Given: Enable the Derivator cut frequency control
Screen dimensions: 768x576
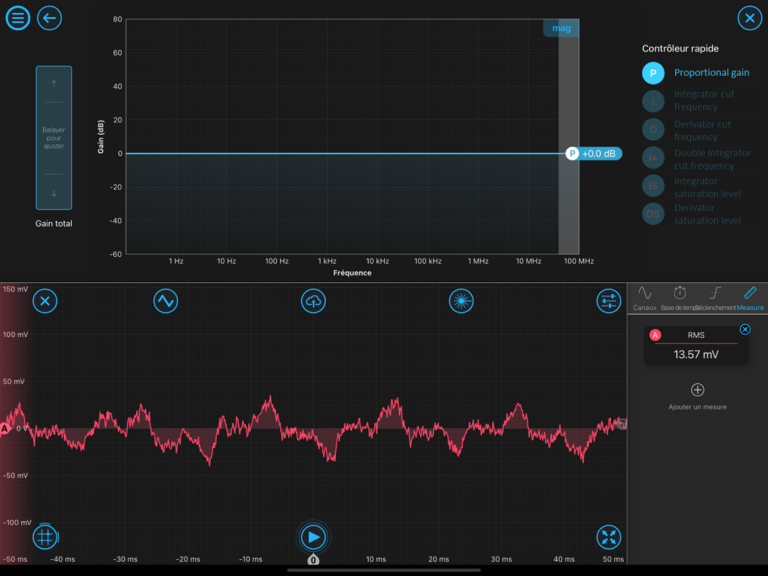Looking at the screenshot, I should click(x=653, y=130).
